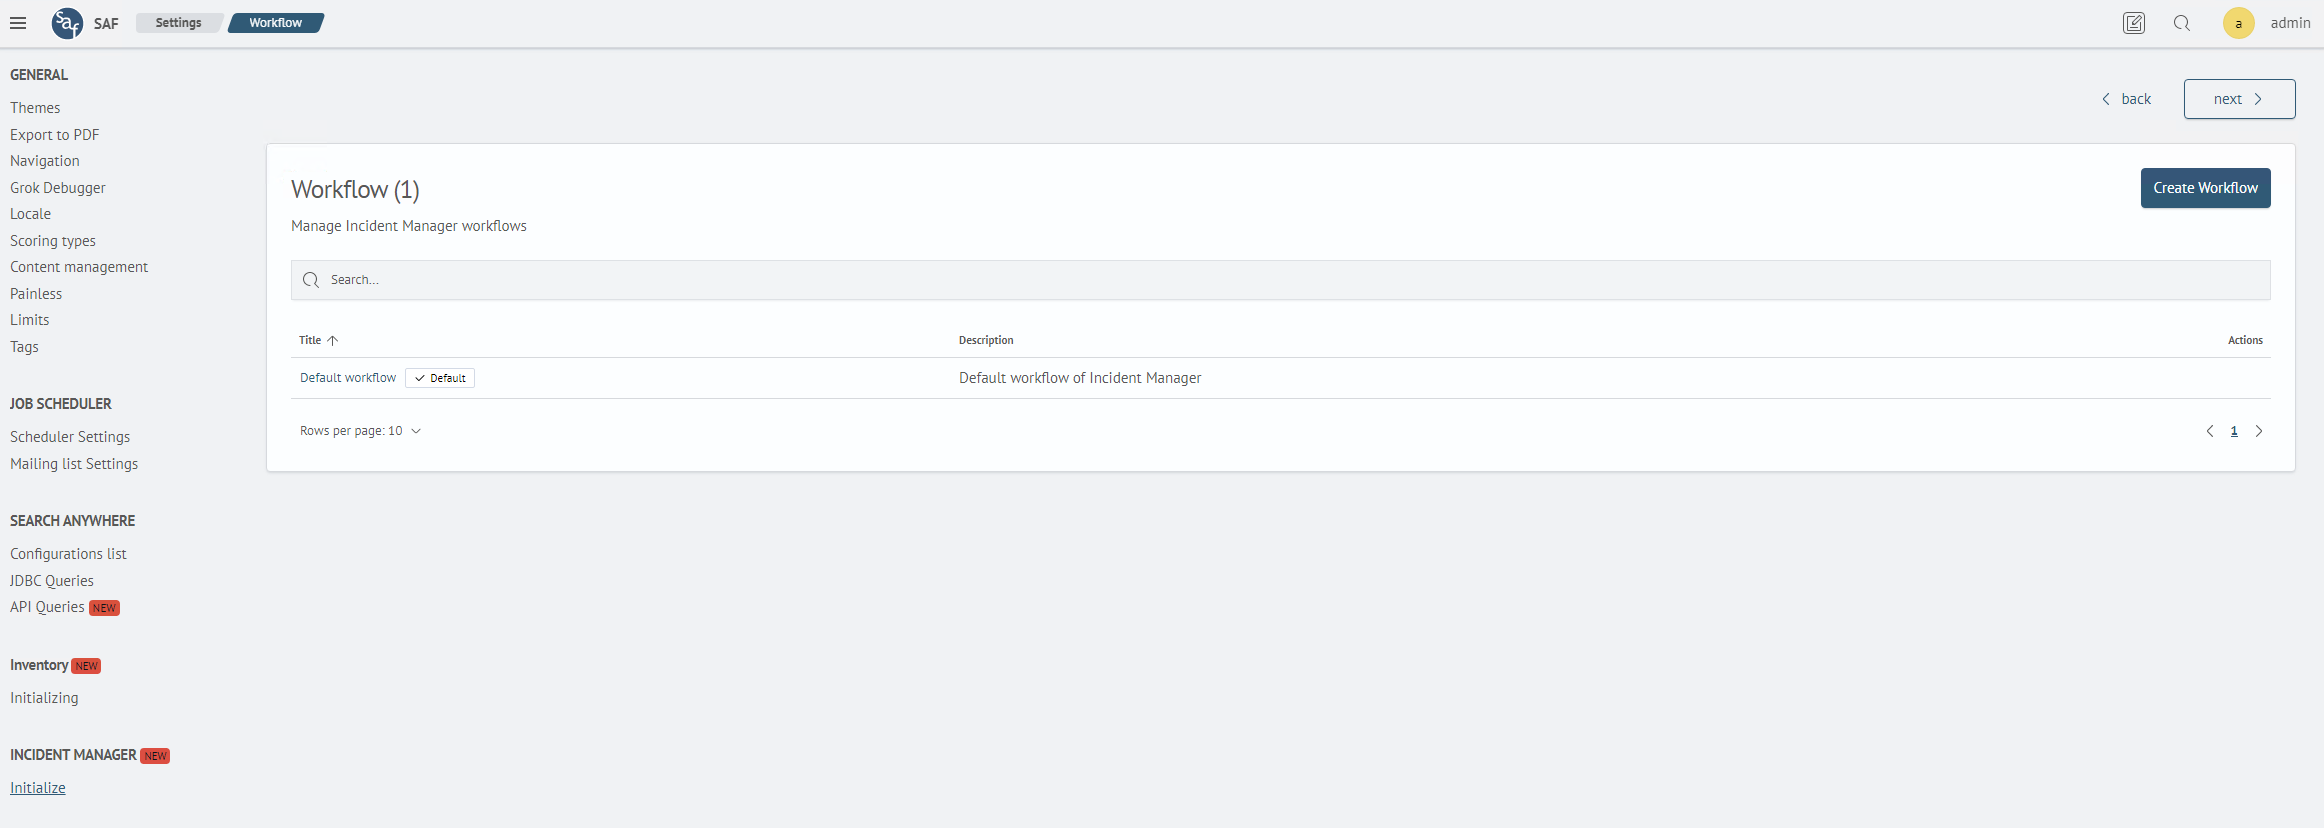This screenshot has height=828, width=2324.
Task: Go to previous pagination page arrow
Action: coord(2210,431)
